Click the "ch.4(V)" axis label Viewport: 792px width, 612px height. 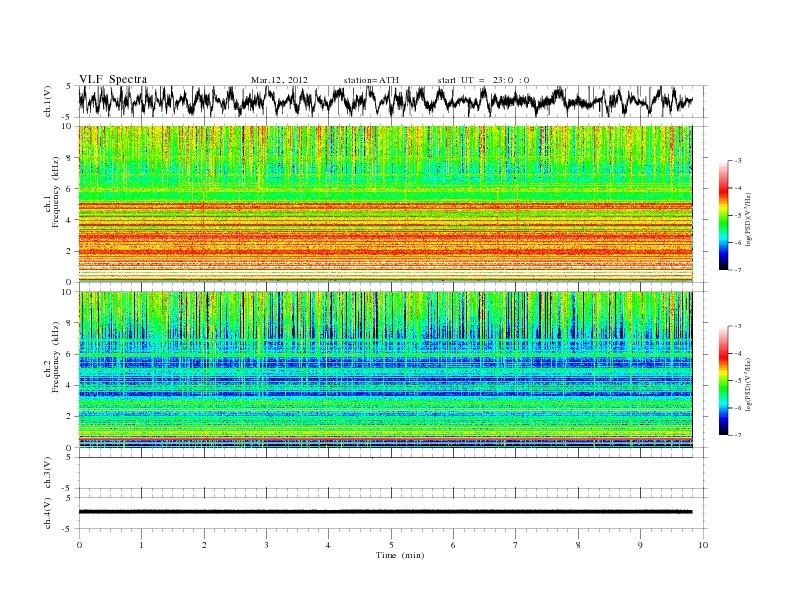48,513
